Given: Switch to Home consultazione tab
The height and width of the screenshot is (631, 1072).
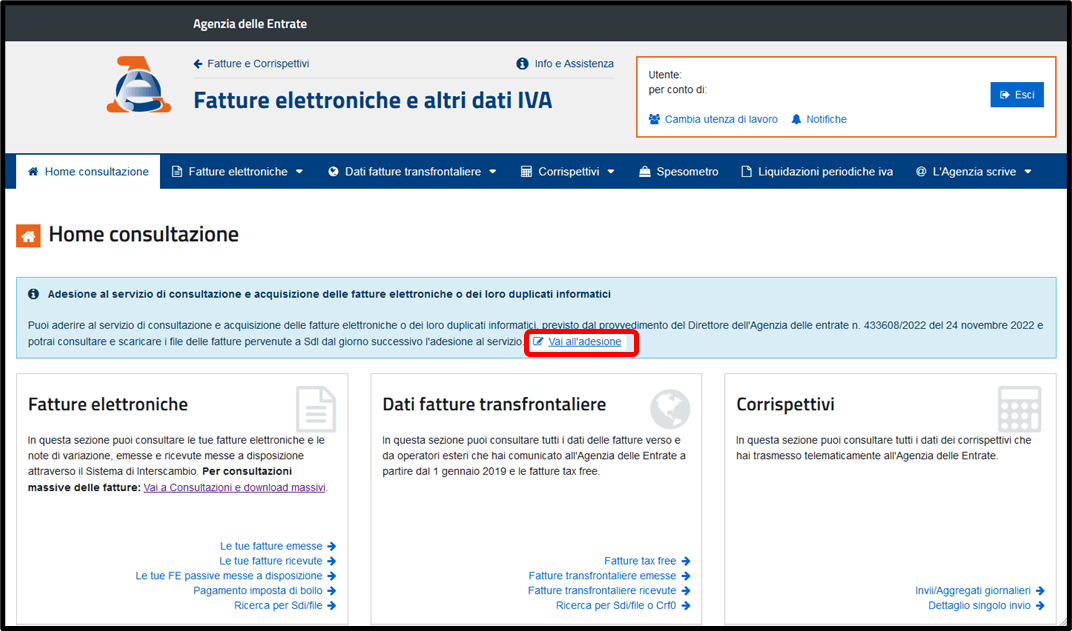Looking at the screenshot, I should click(x=88, y=172).
